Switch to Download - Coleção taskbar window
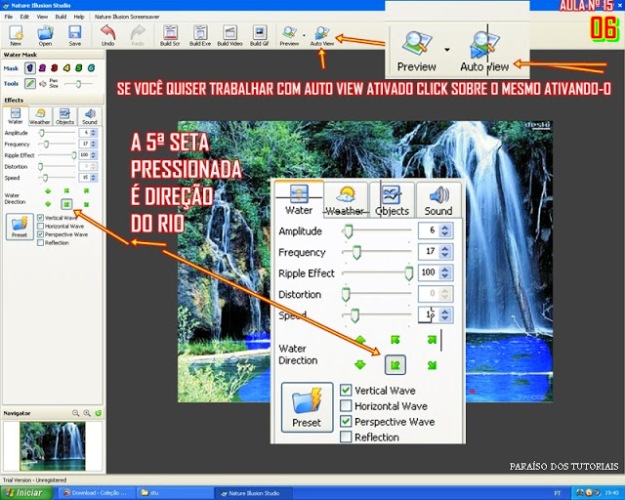The width and height of the screenshot is (625, 500). tap(95, 493)
